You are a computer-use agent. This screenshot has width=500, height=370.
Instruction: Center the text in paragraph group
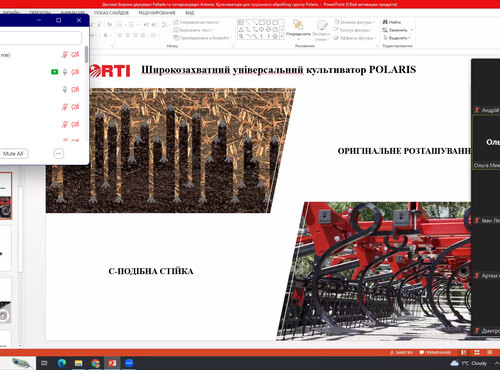tap(127, 35)
